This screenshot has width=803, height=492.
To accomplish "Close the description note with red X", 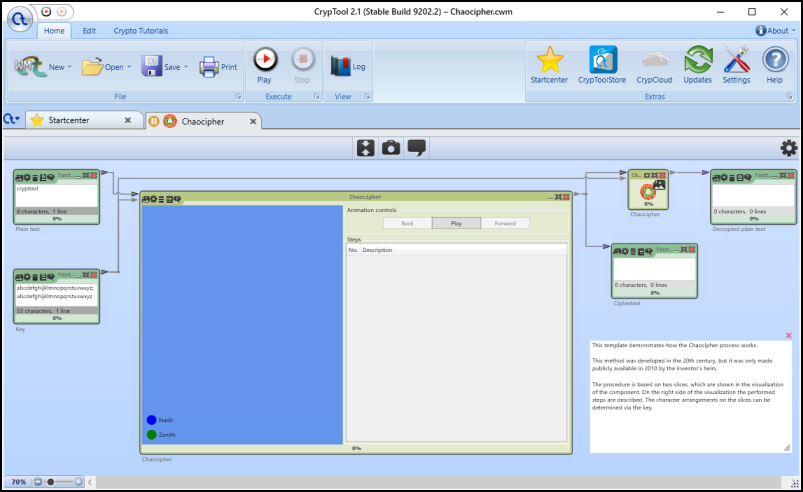I will (789, 335).
